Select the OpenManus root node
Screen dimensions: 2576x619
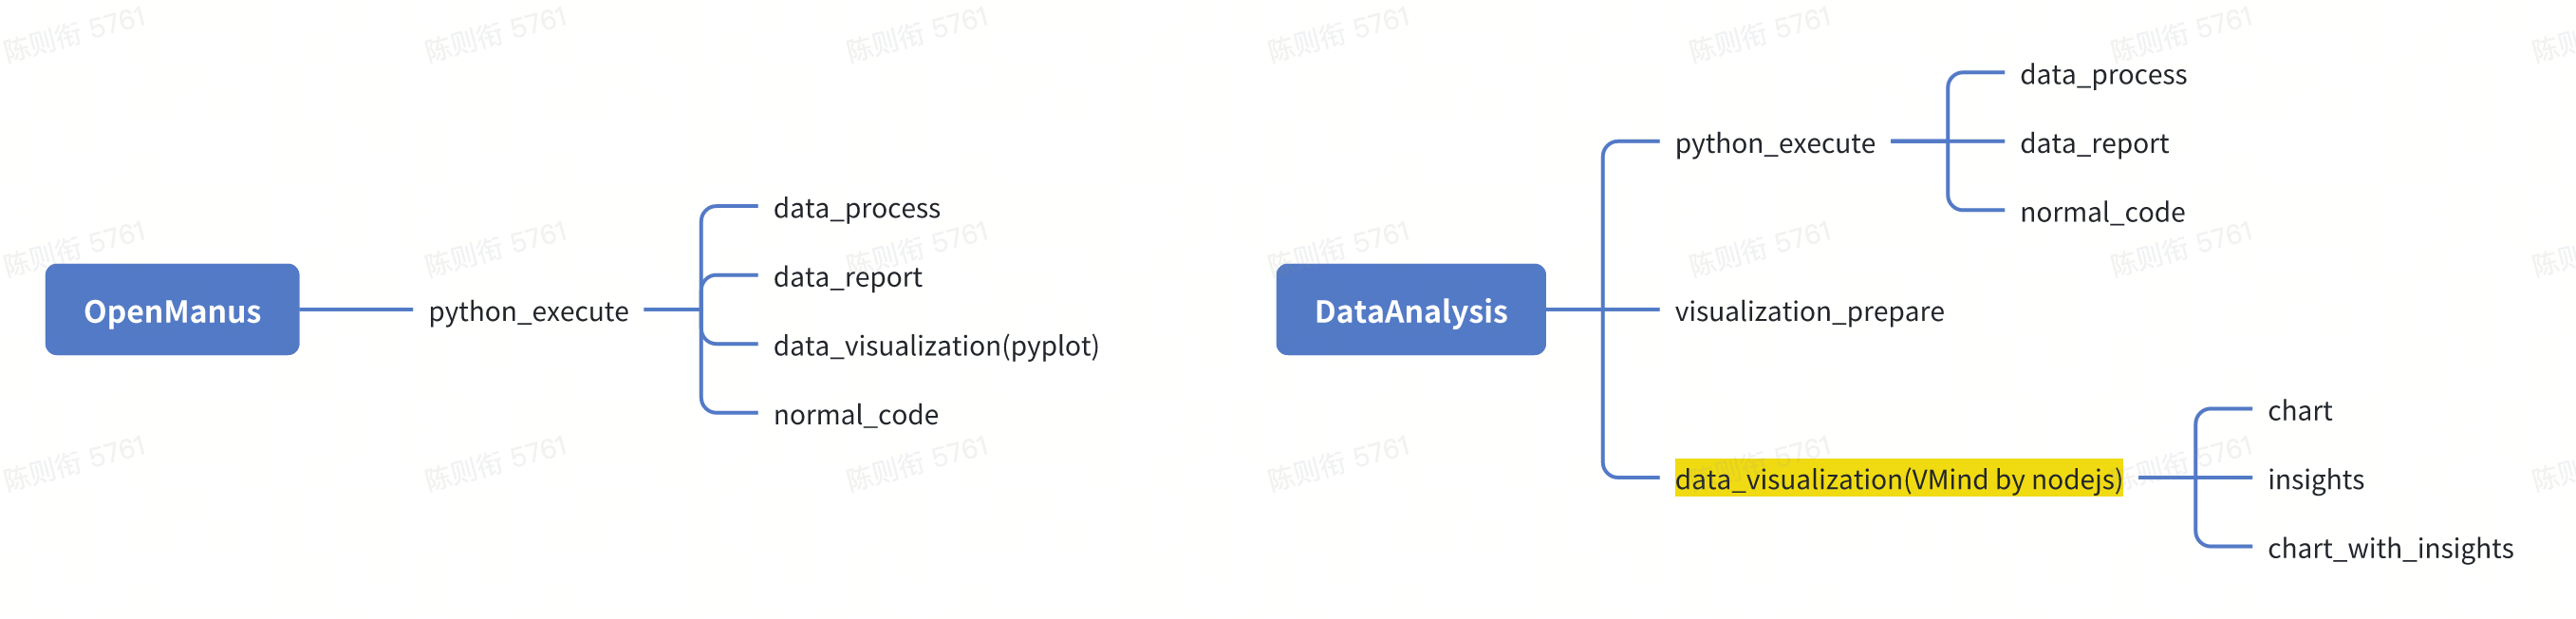[x=172, y=310]
